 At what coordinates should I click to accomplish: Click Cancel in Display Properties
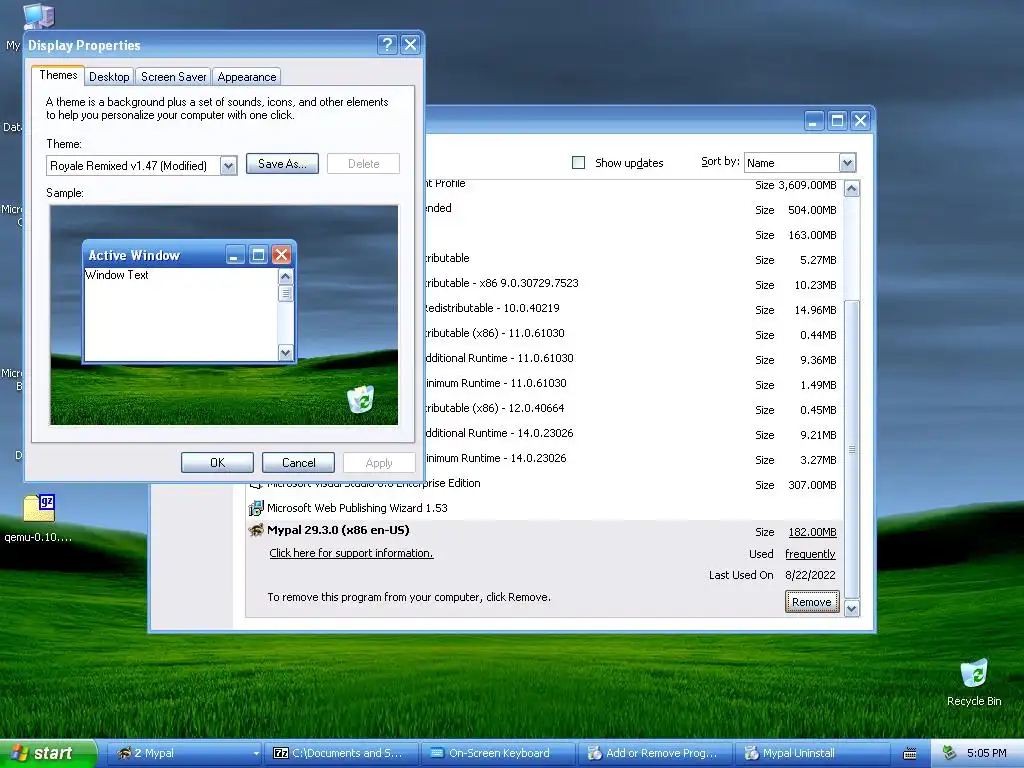(x=298, y=462)
